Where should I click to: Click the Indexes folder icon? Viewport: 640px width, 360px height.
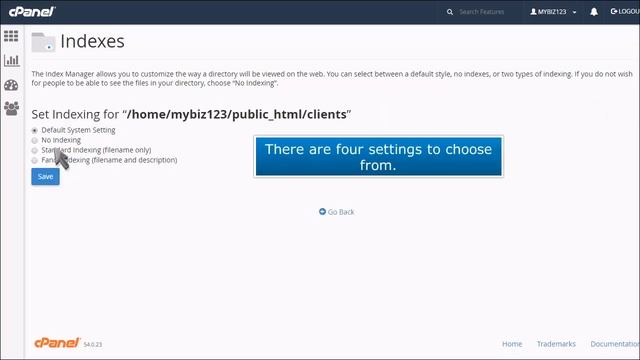(x=43, y=42)
